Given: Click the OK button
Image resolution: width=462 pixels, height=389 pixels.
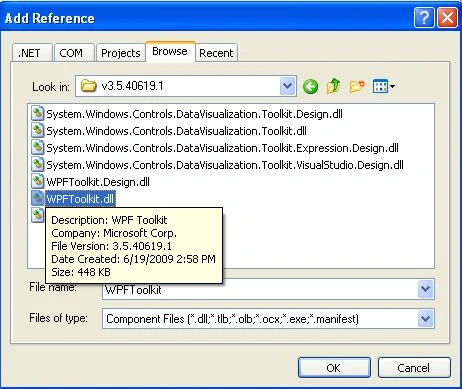Looking at the screenshot, I should 334,368.
